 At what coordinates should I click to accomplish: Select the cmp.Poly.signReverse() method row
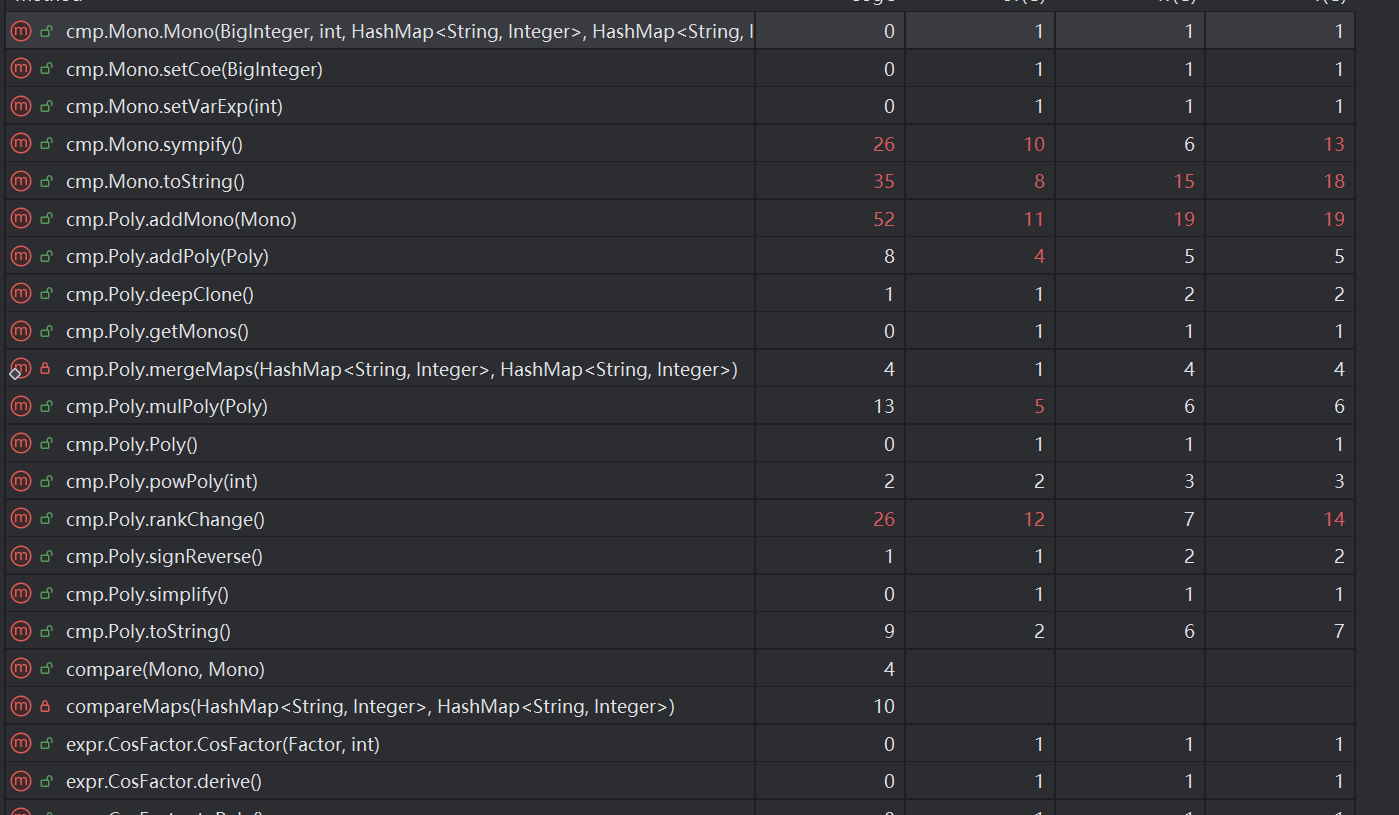click(164, 557)
